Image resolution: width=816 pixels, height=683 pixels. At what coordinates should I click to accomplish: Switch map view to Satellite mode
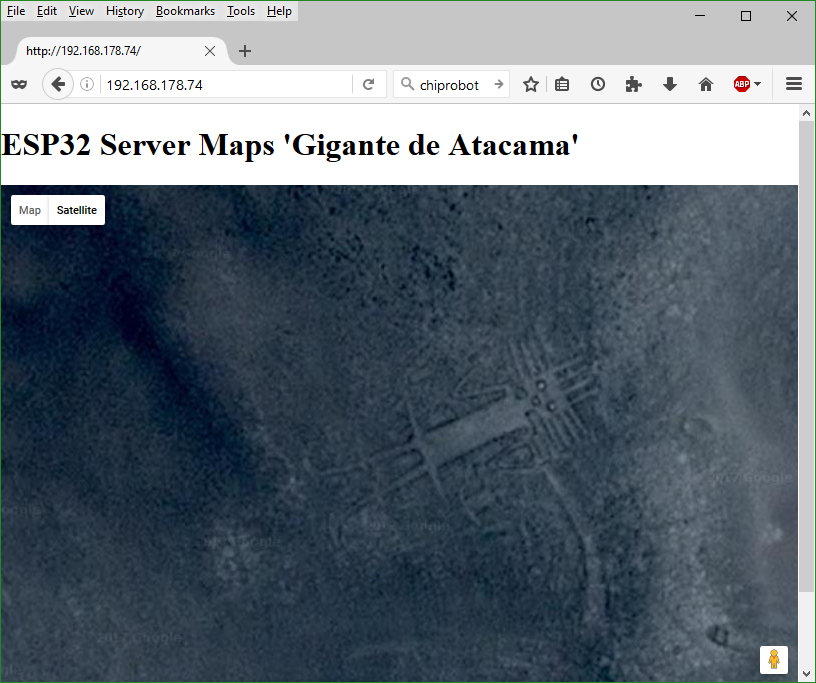tap(77, 210)
